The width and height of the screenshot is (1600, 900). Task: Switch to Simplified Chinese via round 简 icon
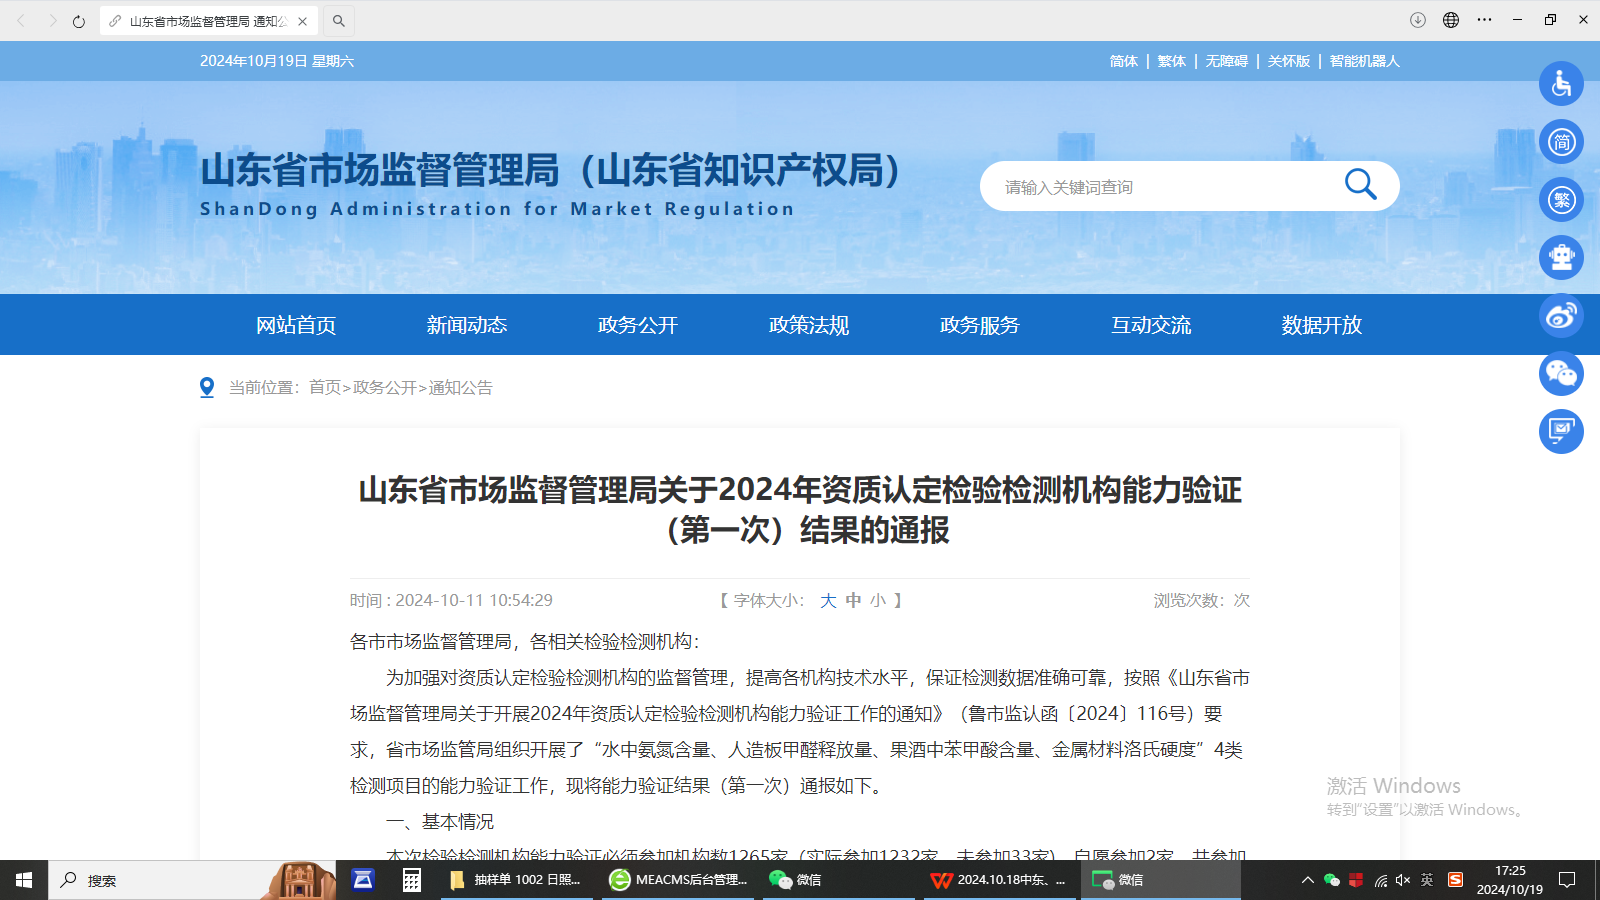(1561, 142)
